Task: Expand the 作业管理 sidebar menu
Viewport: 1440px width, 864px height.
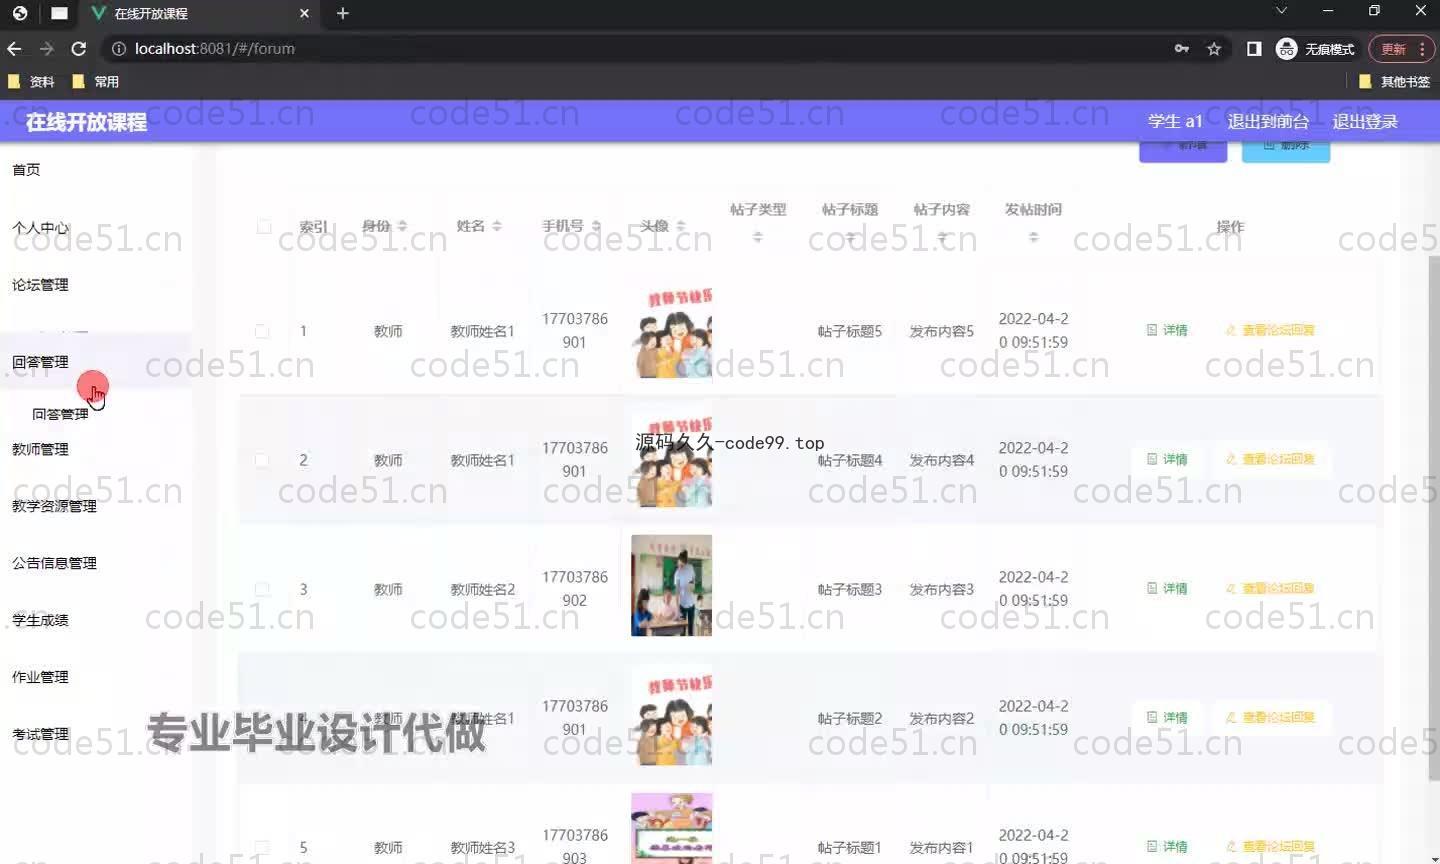Action: 40,676
